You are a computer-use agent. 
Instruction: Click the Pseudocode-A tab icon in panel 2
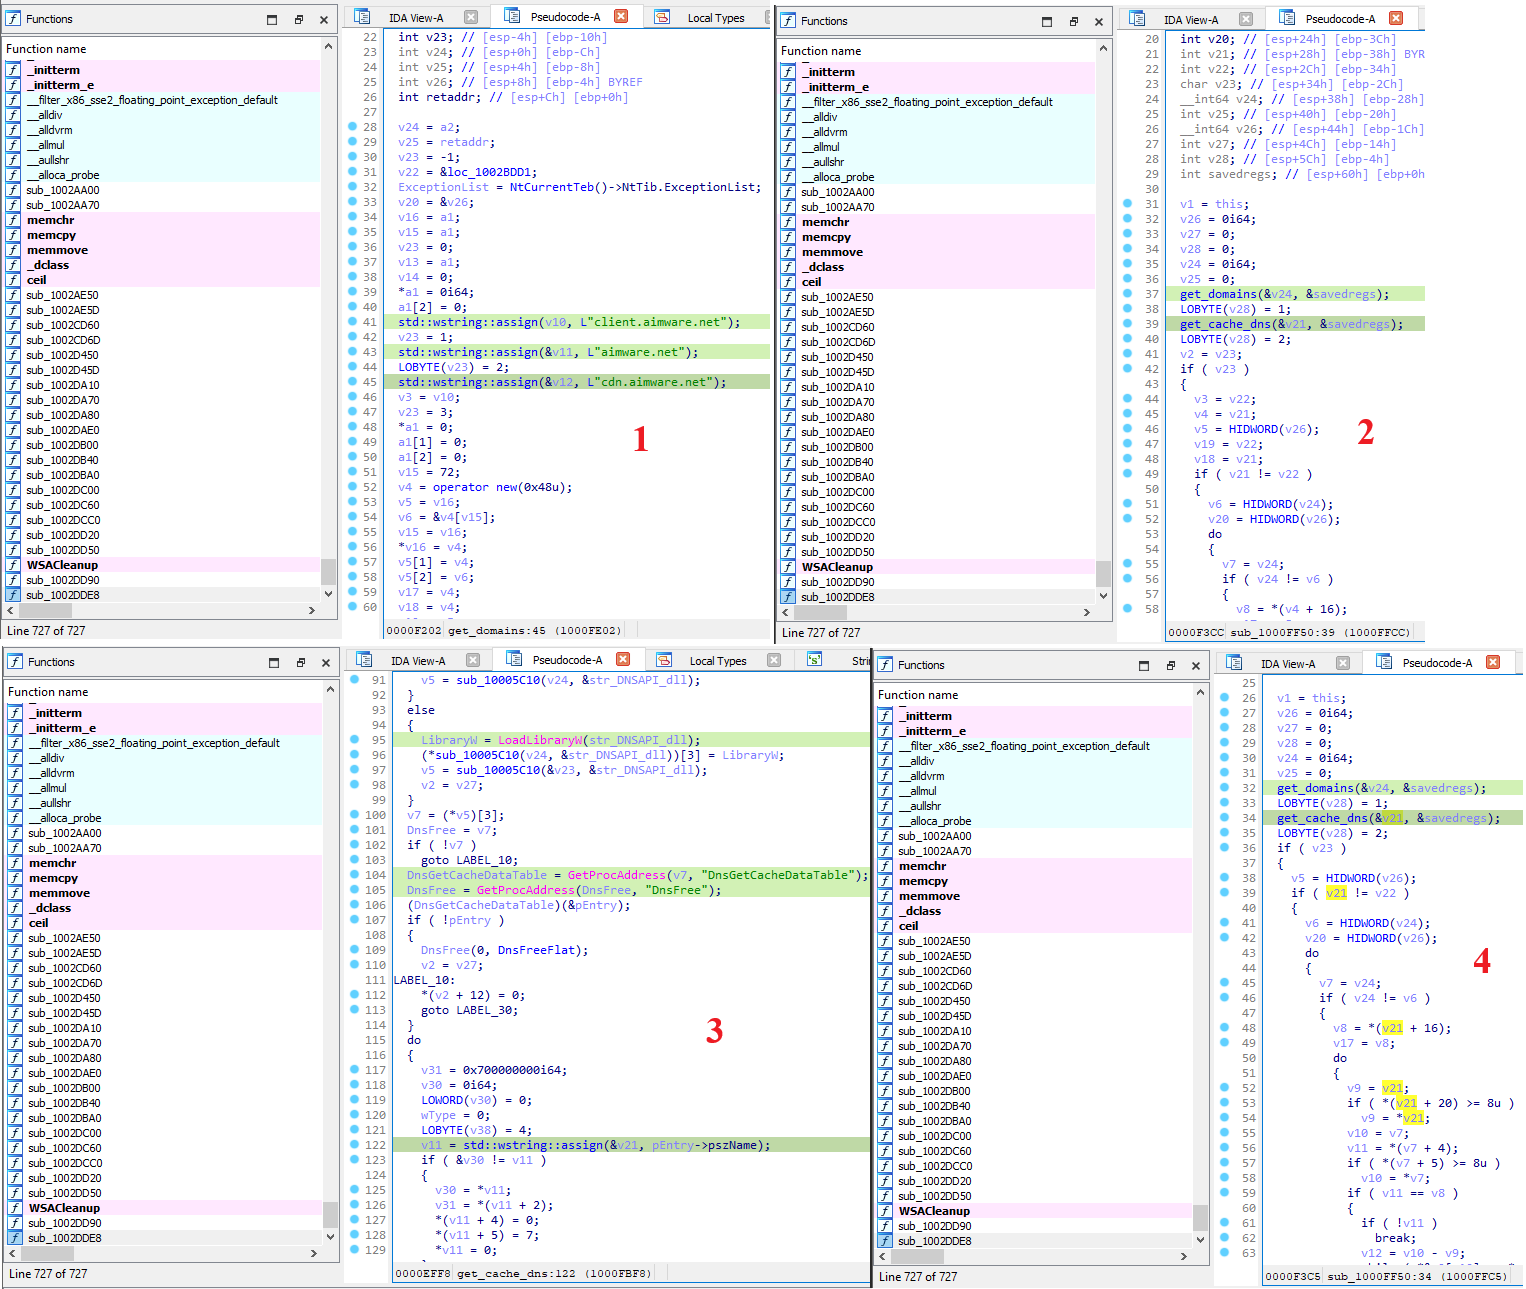(1287, 18)
